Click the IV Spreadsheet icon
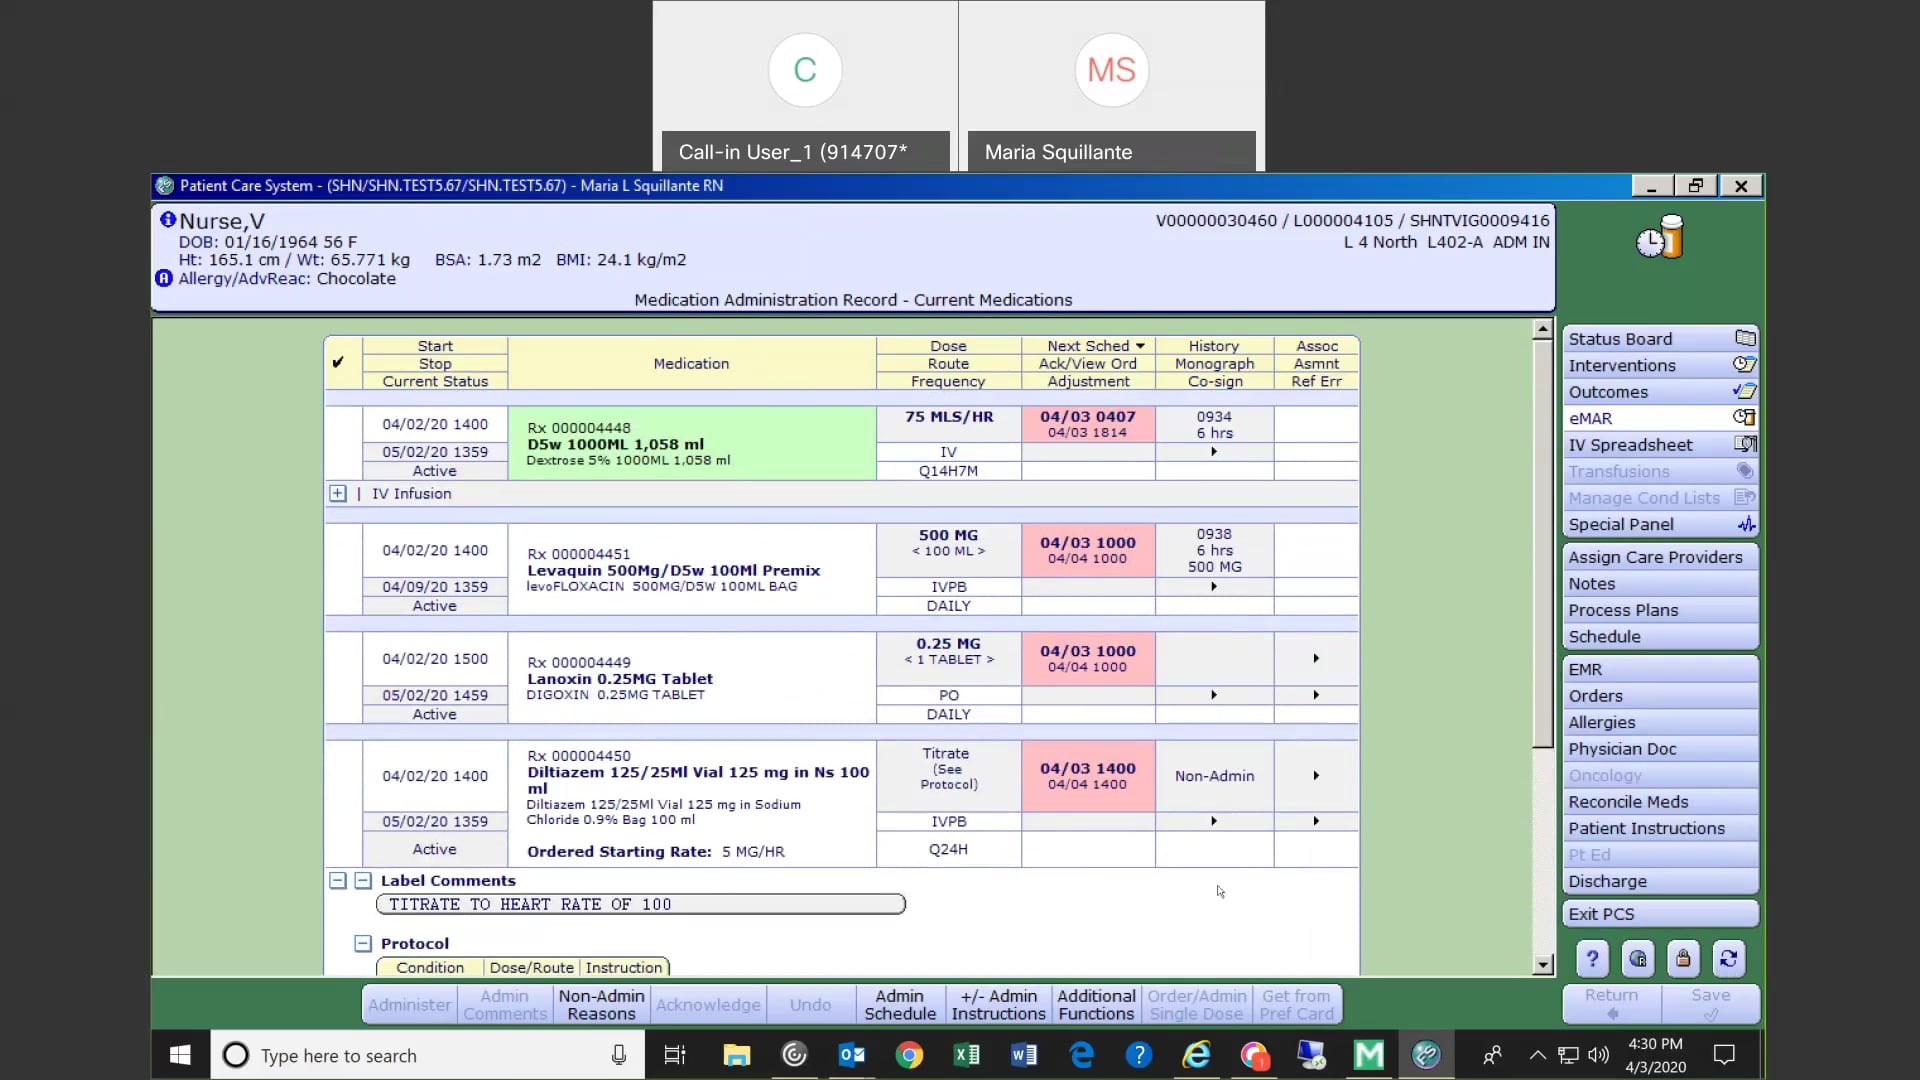This screenshot has width=1920, height=1080. pyautogui.click(x=1745, y=444)
